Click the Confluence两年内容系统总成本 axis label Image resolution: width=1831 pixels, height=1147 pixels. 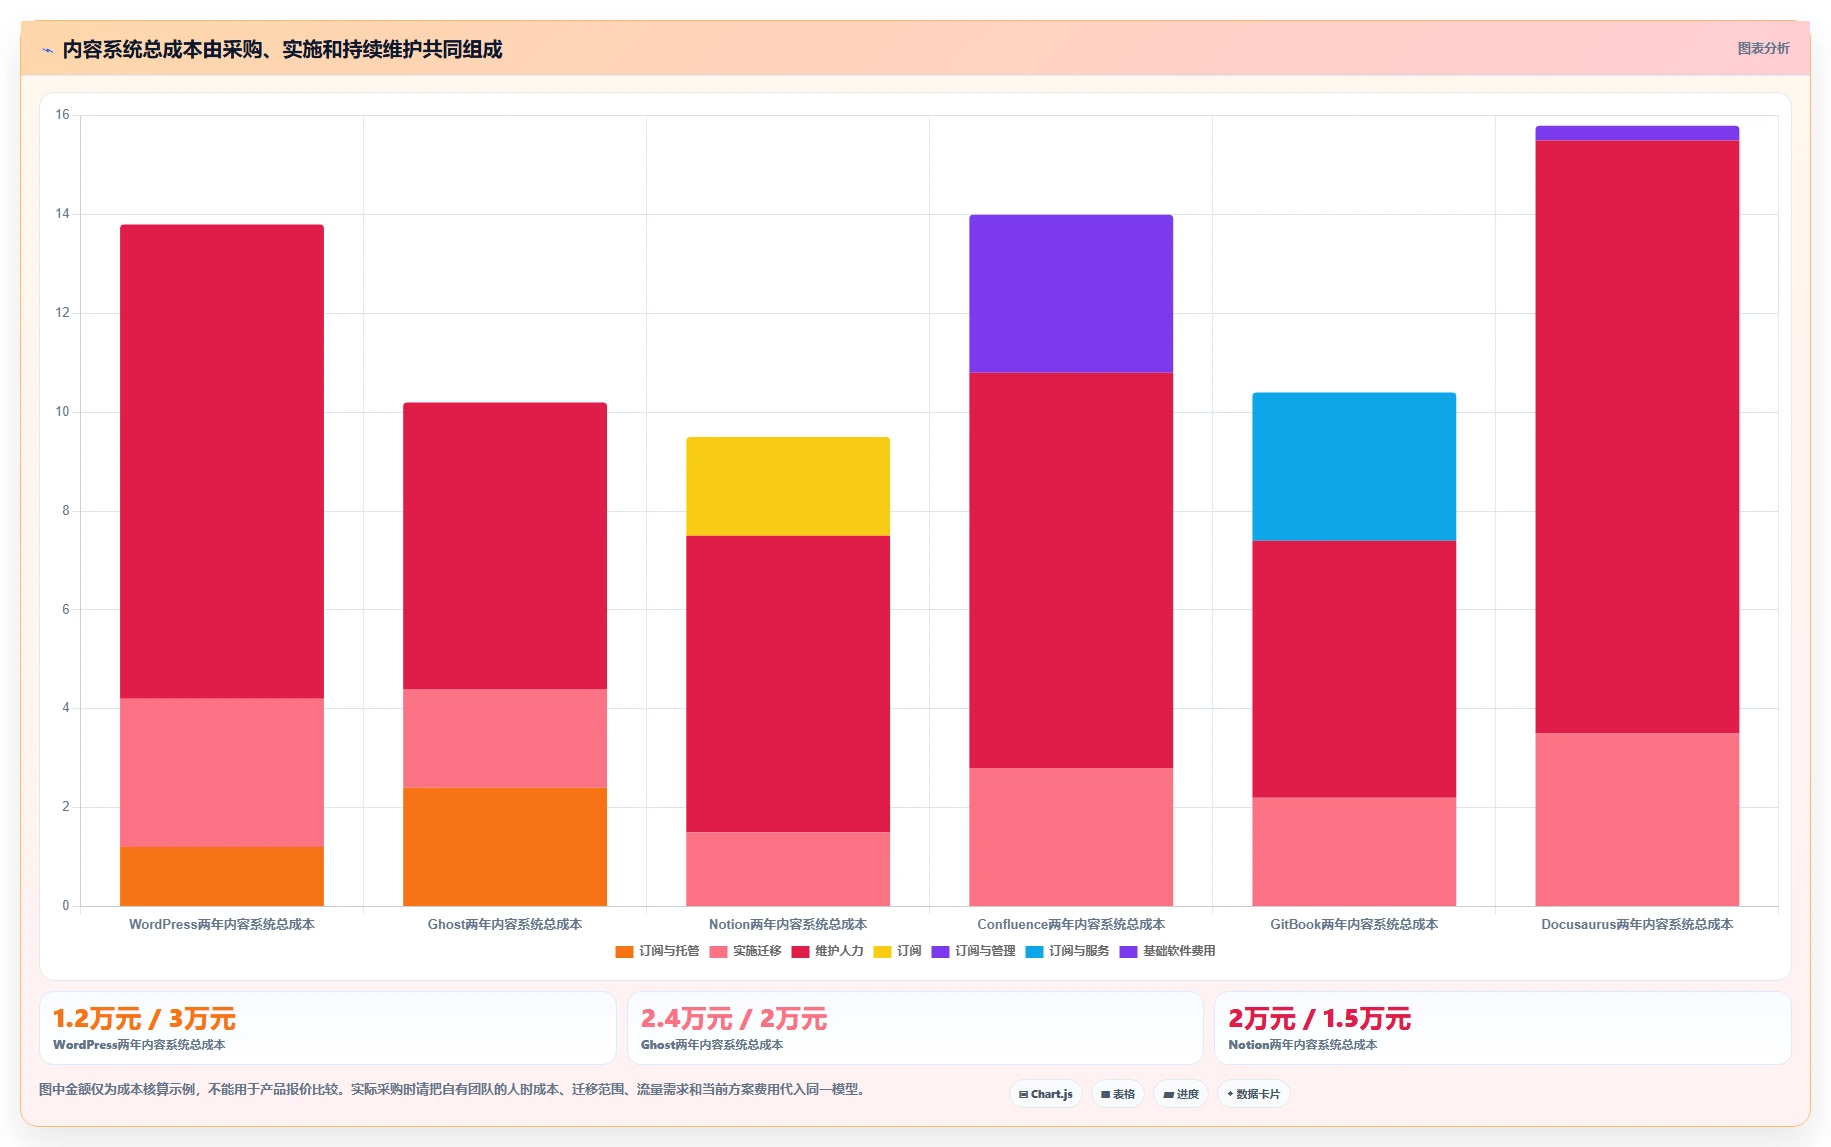pos(1071,924)
